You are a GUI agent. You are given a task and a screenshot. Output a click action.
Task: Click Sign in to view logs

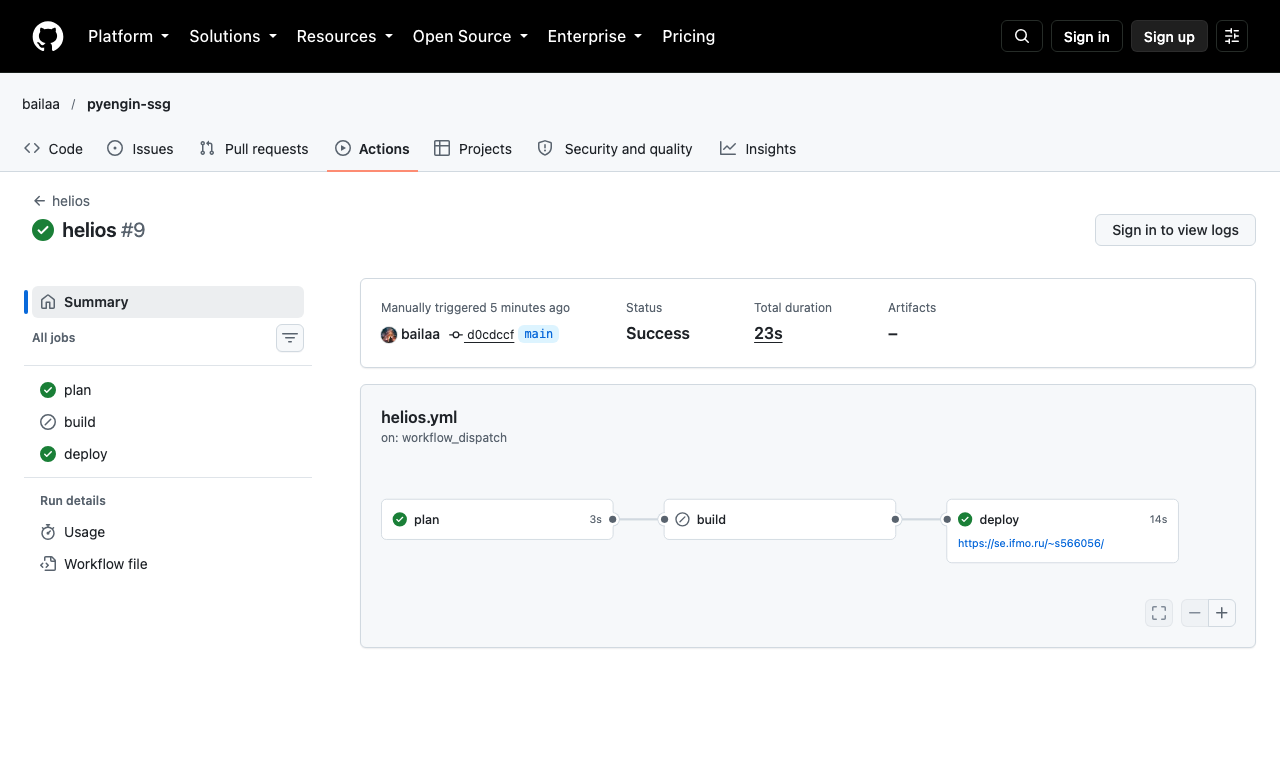click(x=1175, y=230)
